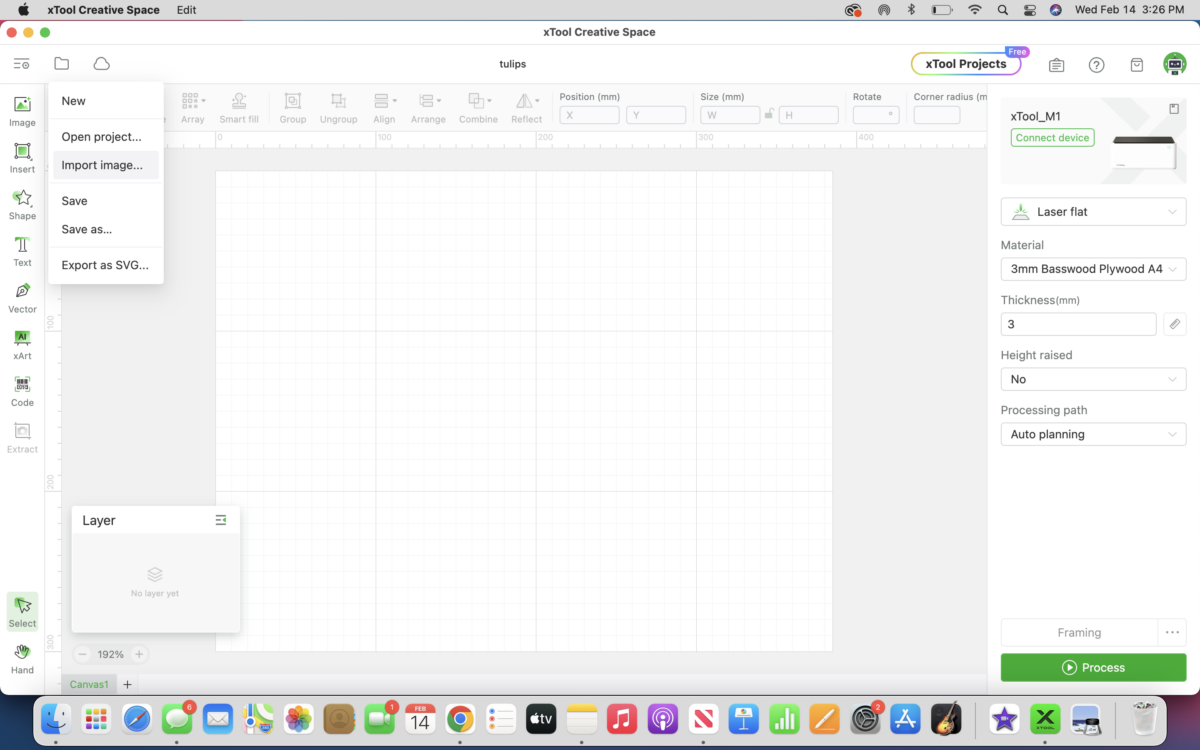
Task: Click the device panel icon on xTool_M1 card
Action: click(x=1174, y=109)
